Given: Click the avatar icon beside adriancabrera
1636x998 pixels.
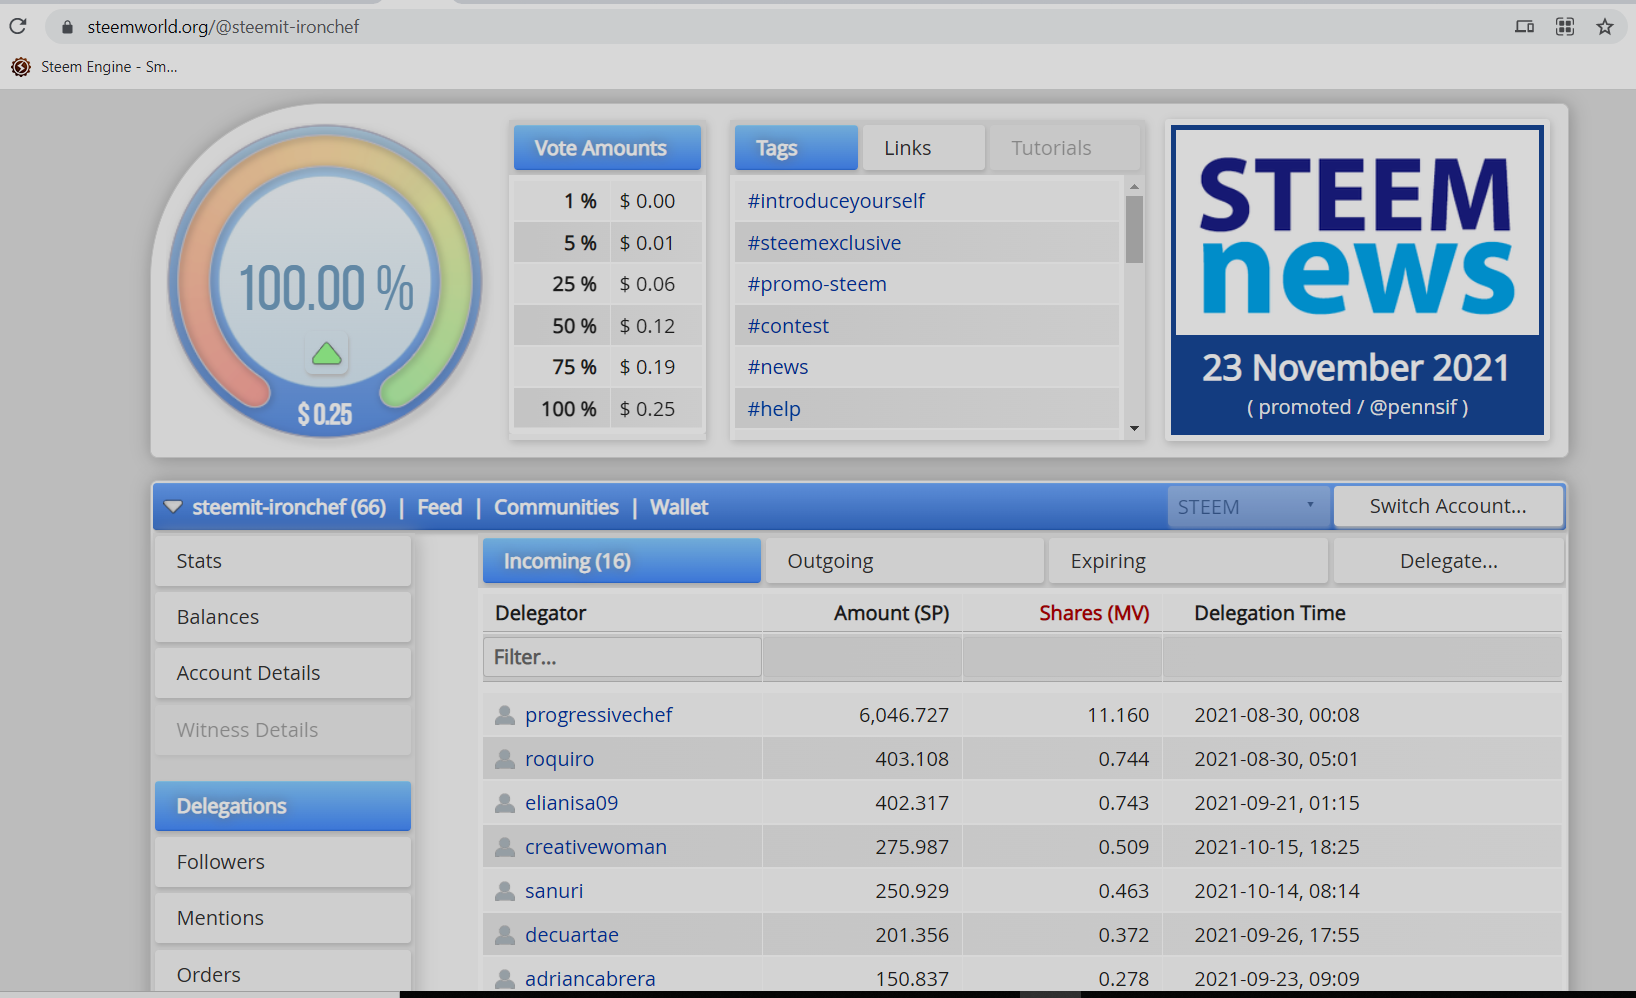Looking at the screenshot, I should 505,979.
